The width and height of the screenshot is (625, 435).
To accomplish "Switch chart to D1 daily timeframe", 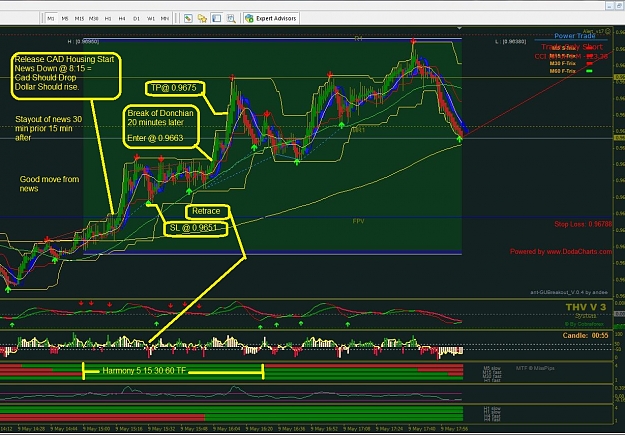I will pyautogui.click(x=136, y=18).
